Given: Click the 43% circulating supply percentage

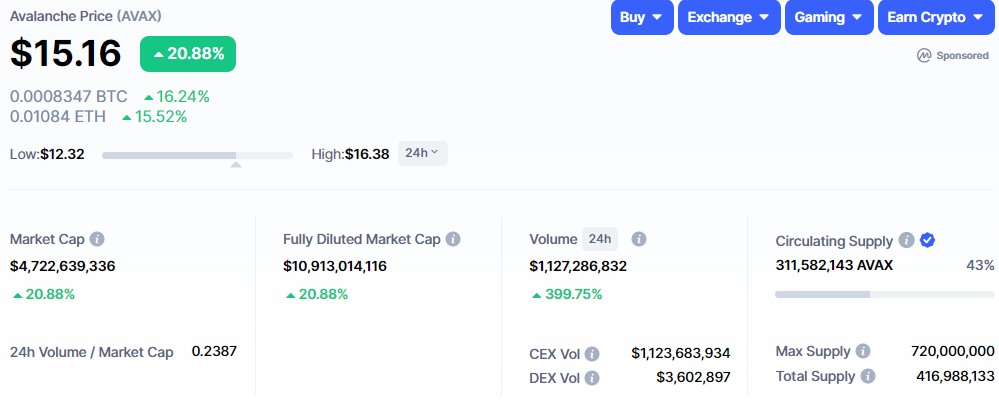Looking at the screenshot, I should pyautogui.click(x=980, y=265).
